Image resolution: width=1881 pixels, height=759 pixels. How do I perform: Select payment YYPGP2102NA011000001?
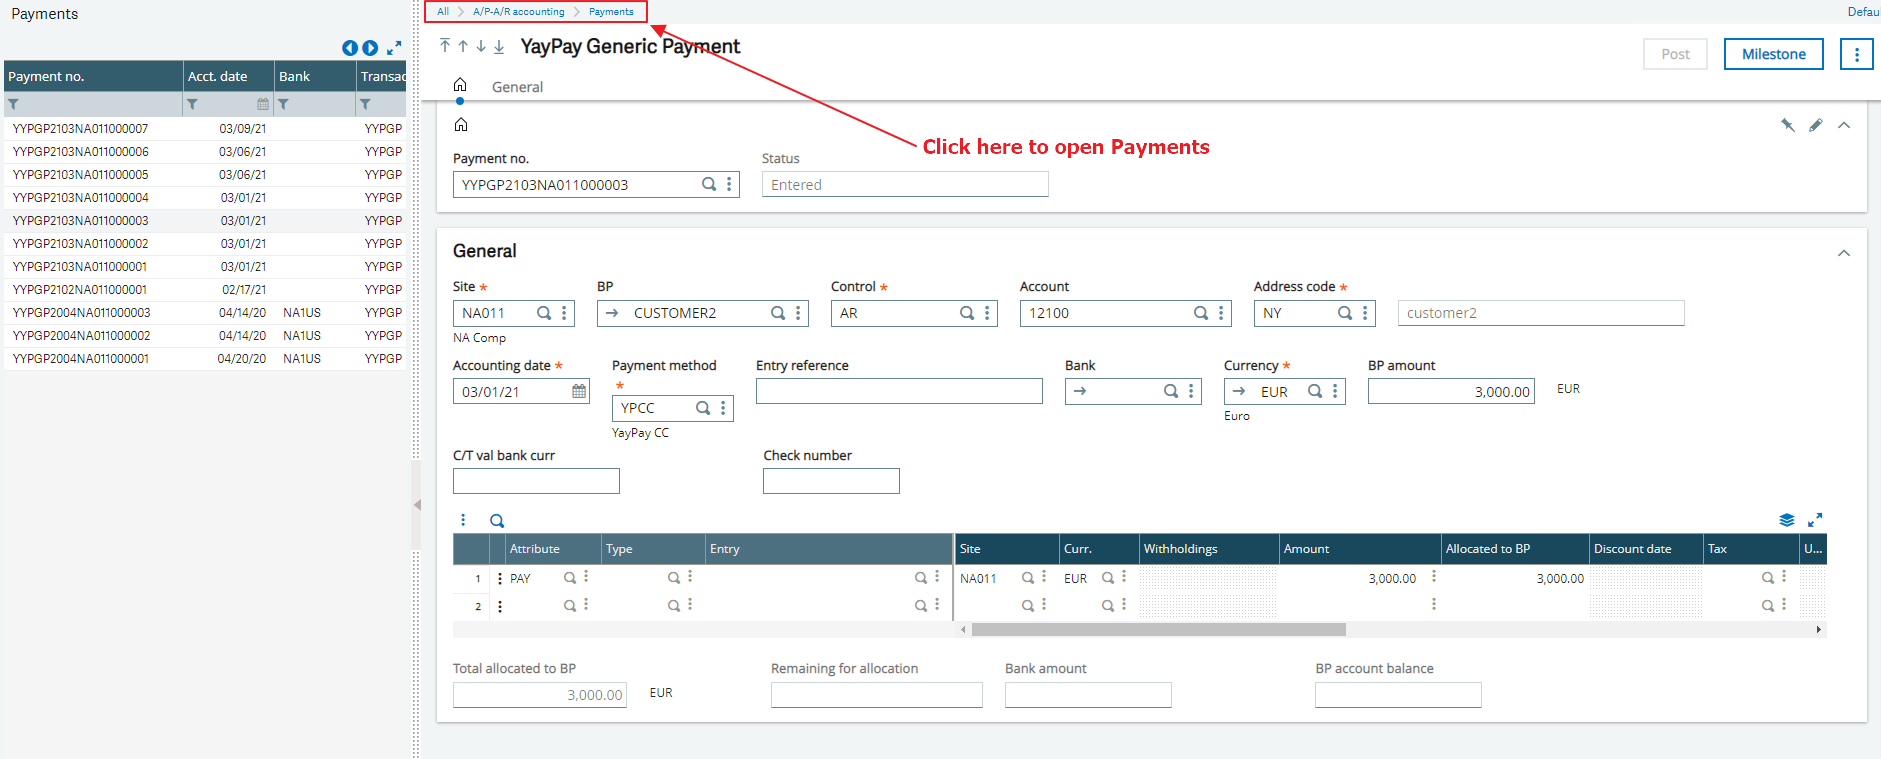point(80,290)
